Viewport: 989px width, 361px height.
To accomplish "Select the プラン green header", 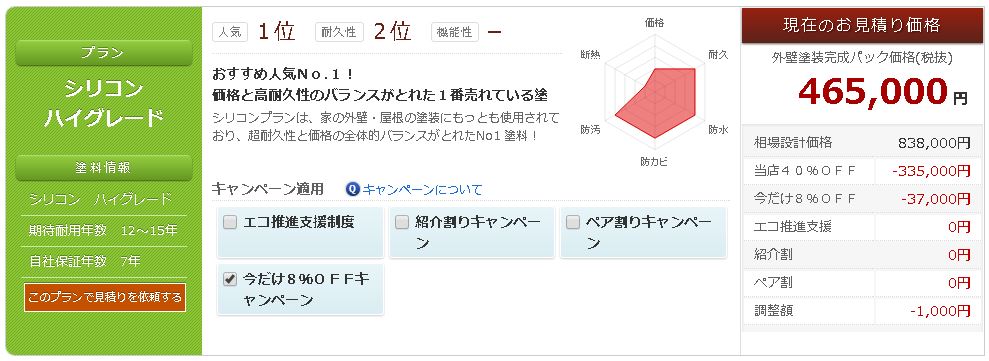I will click(103, 53).
